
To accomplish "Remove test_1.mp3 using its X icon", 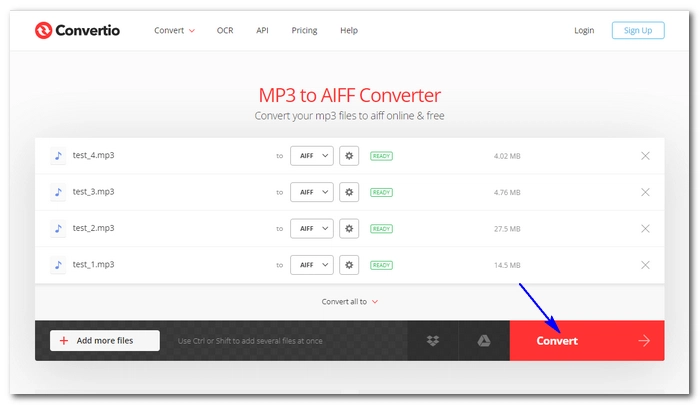I will pyautogui.click(x=645, y=265).
